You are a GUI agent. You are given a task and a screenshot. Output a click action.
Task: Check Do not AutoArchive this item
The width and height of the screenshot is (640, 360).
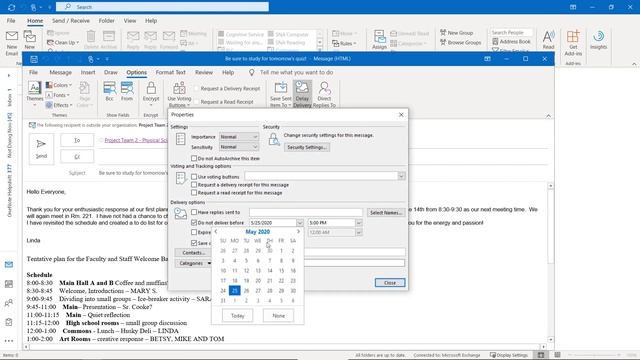(194, 158)
